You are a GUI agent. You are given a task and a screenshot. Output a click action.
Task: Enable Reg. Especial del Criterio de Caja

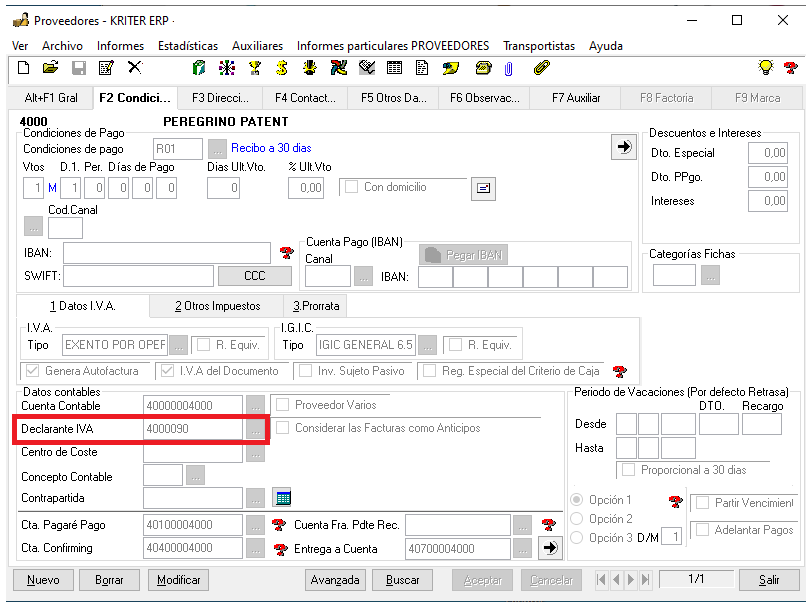point(429,371)
